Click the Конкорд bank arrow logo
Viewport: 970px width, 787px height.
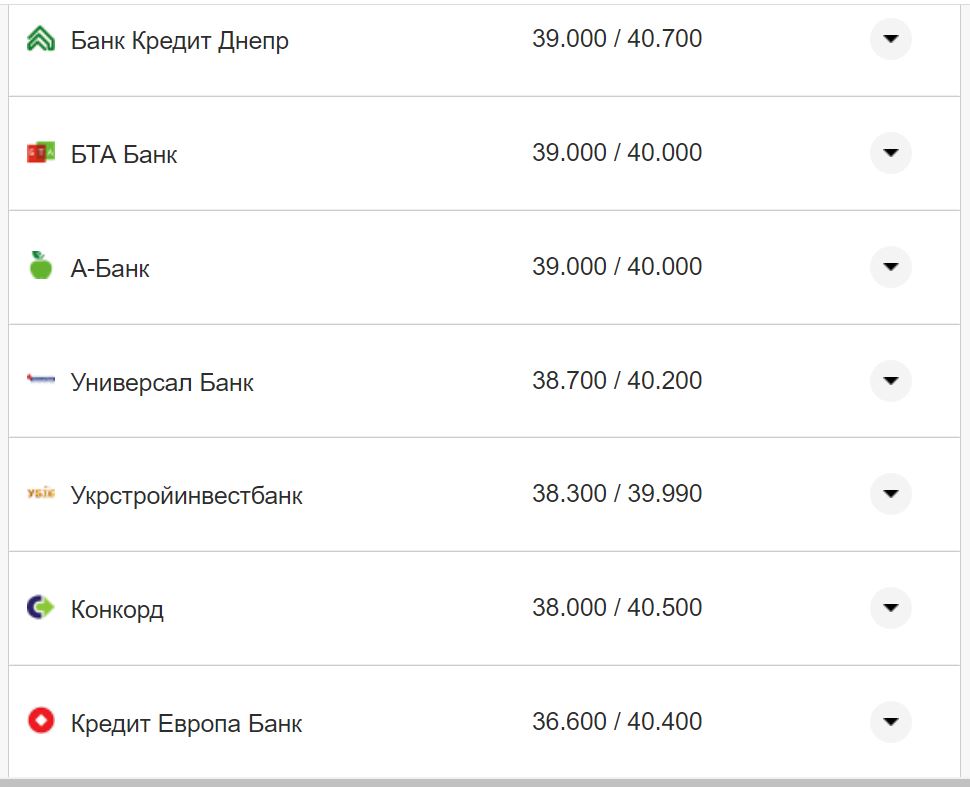(x=41, y=607)
